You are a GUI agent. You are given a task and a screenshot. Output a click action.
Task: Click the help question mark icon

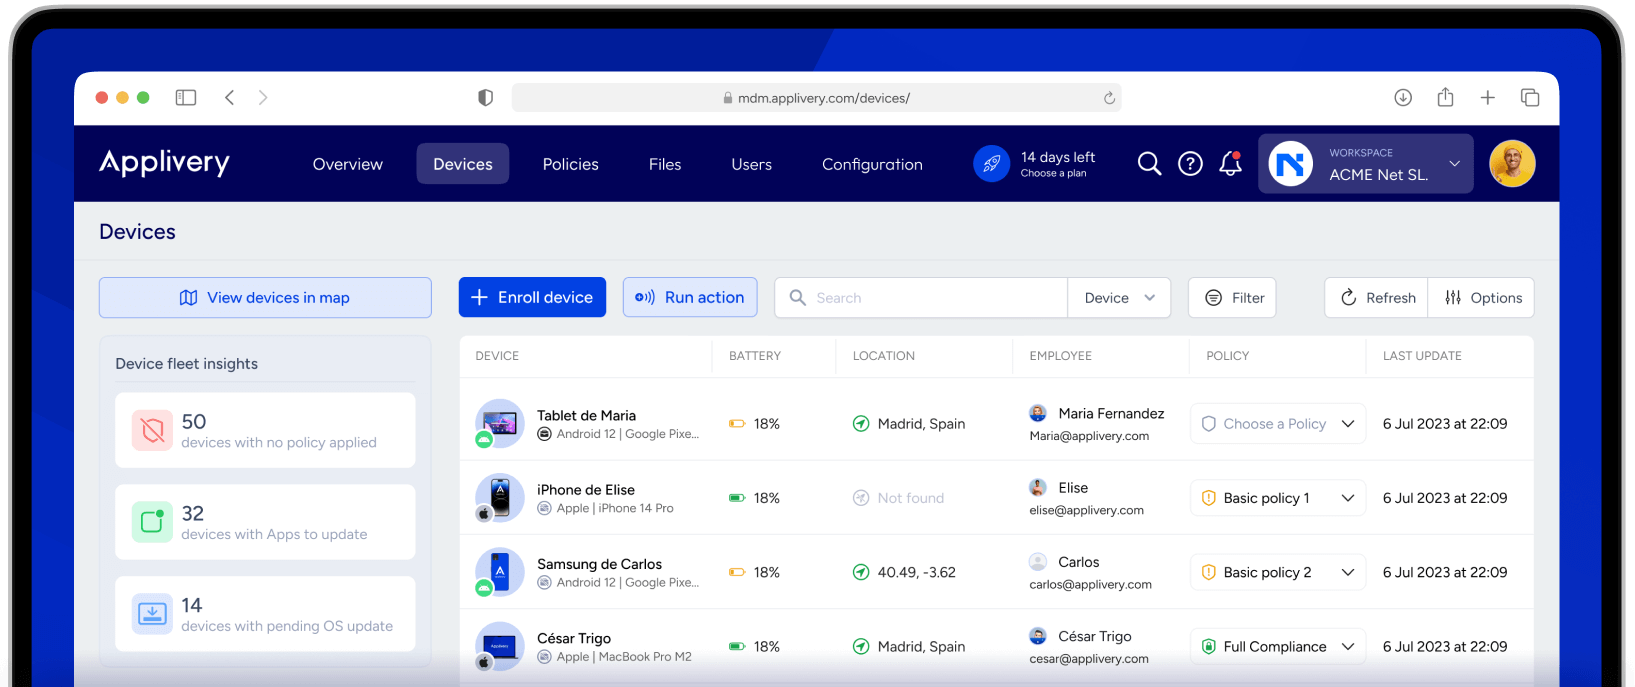[x=1190, y=164]
